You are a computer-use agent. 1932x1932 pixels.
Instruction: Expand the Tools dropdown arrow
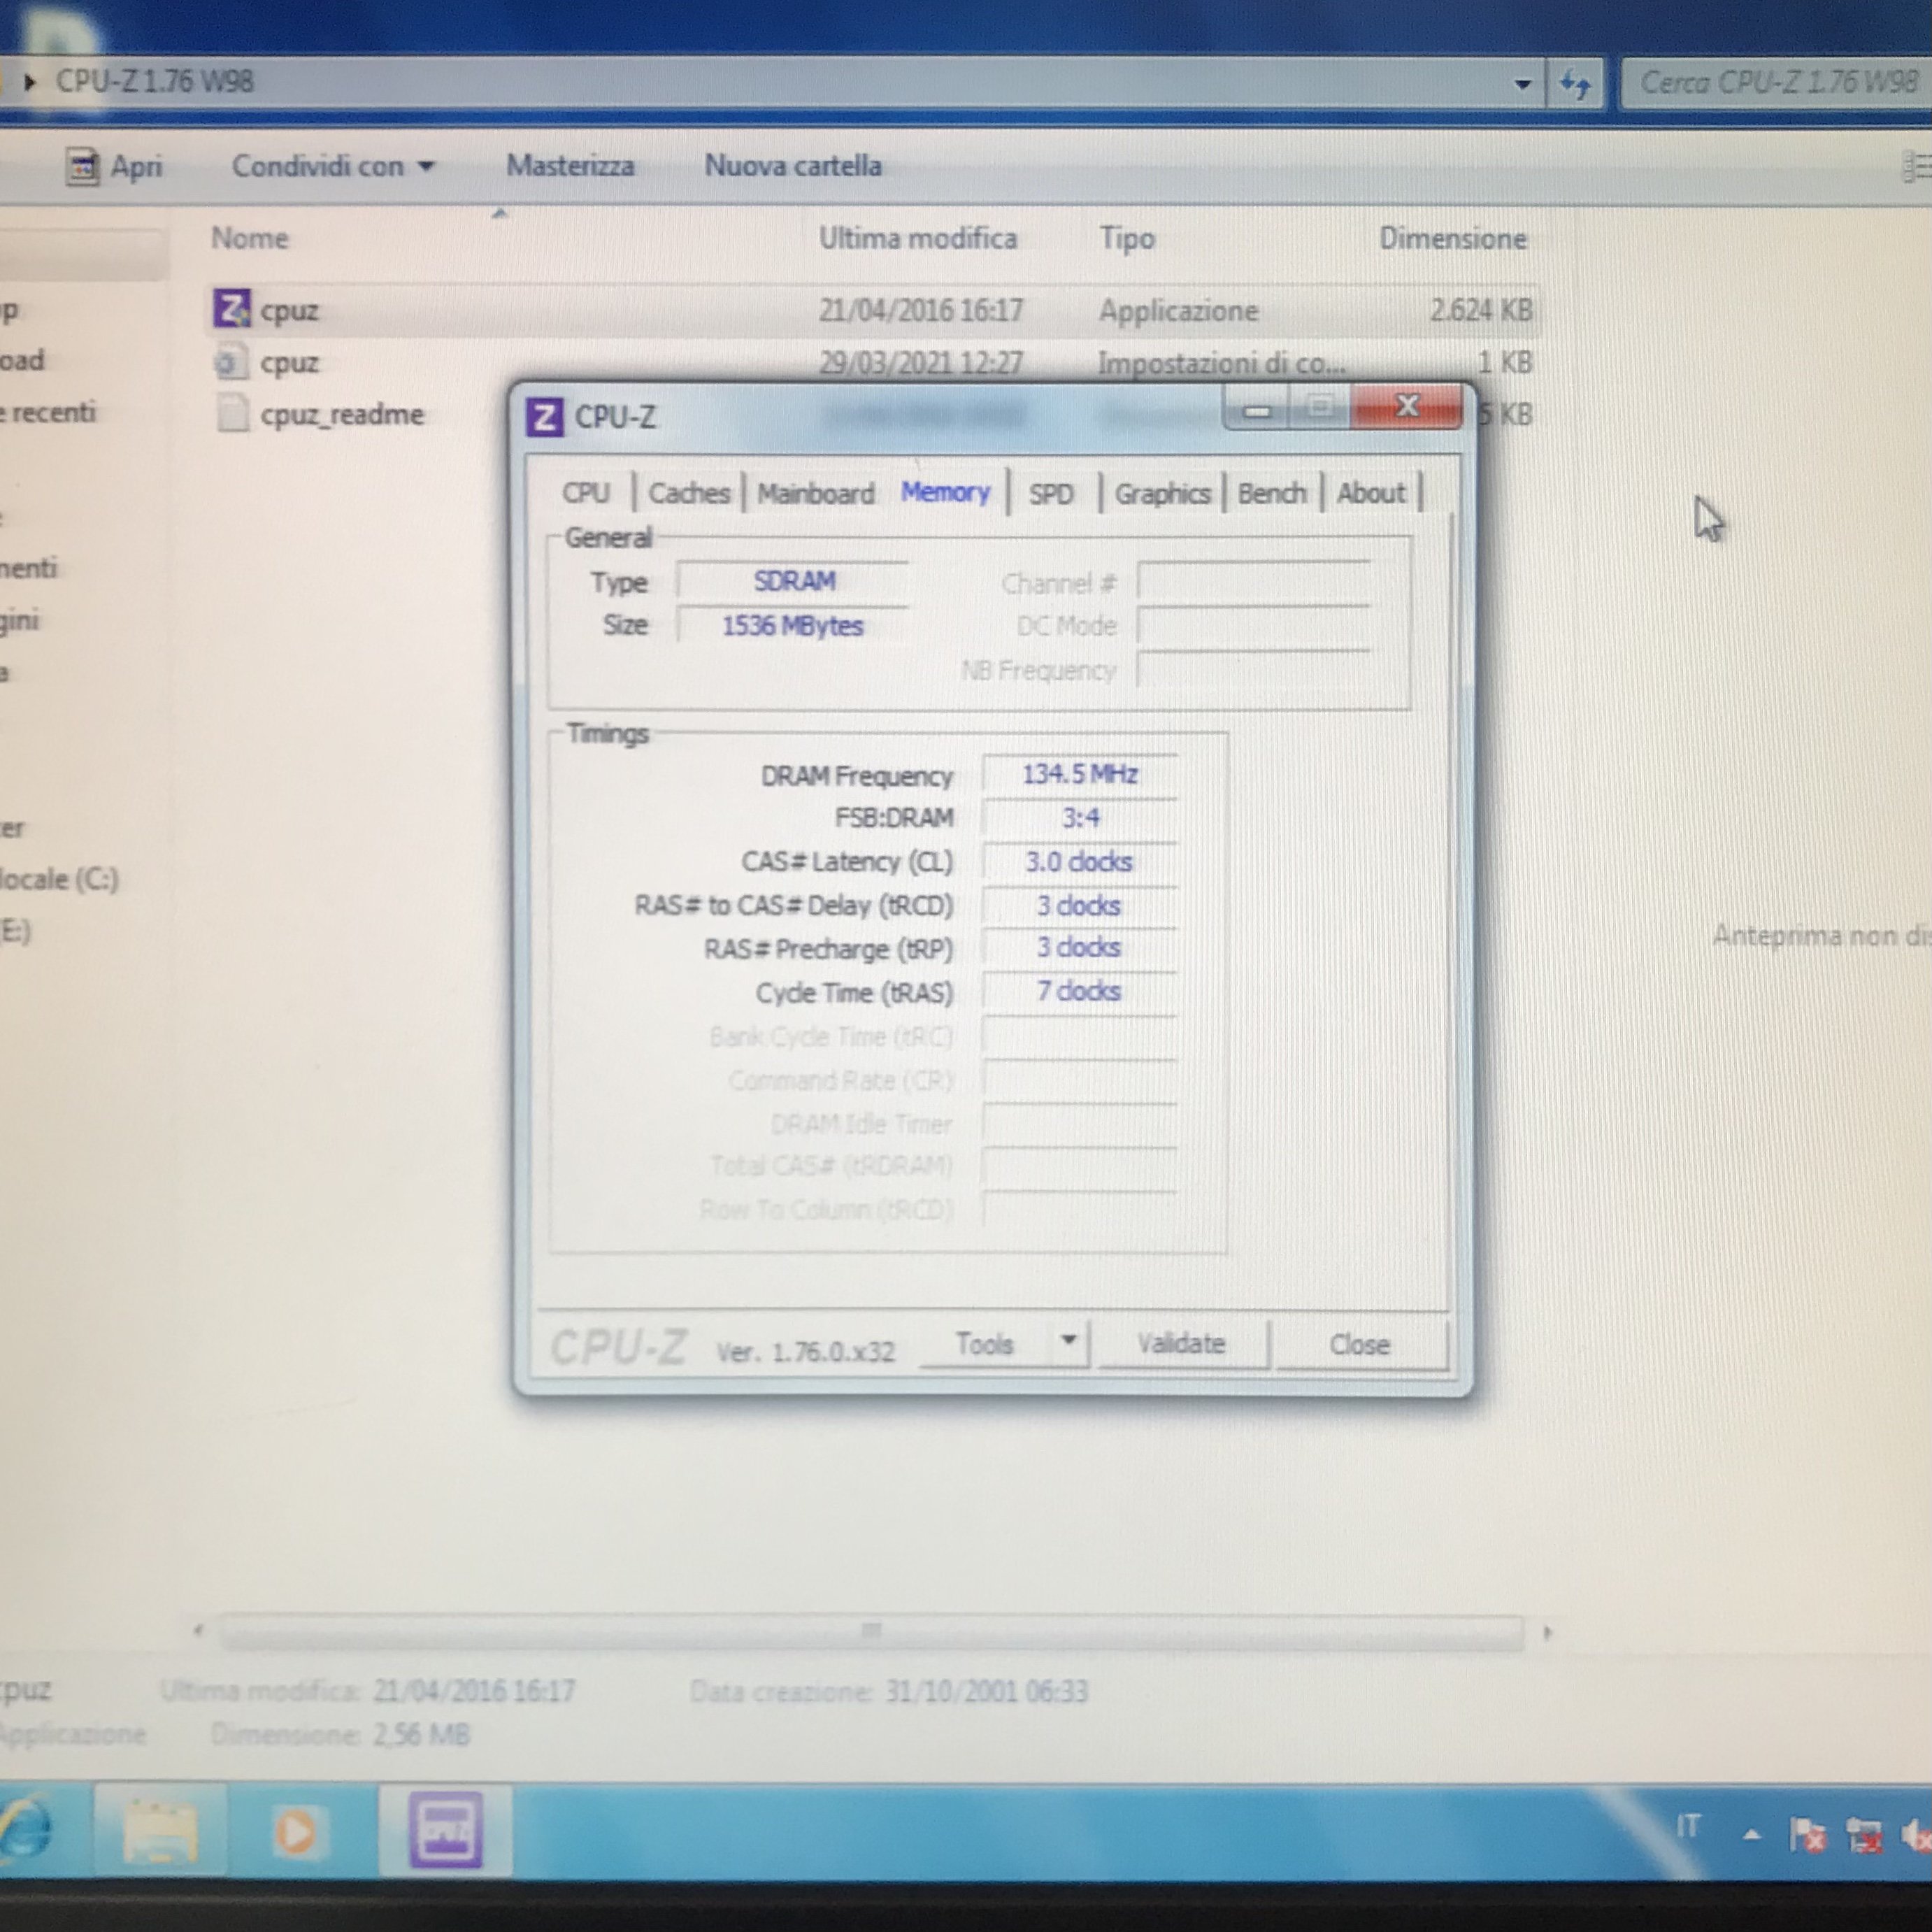point(1069,1340)
